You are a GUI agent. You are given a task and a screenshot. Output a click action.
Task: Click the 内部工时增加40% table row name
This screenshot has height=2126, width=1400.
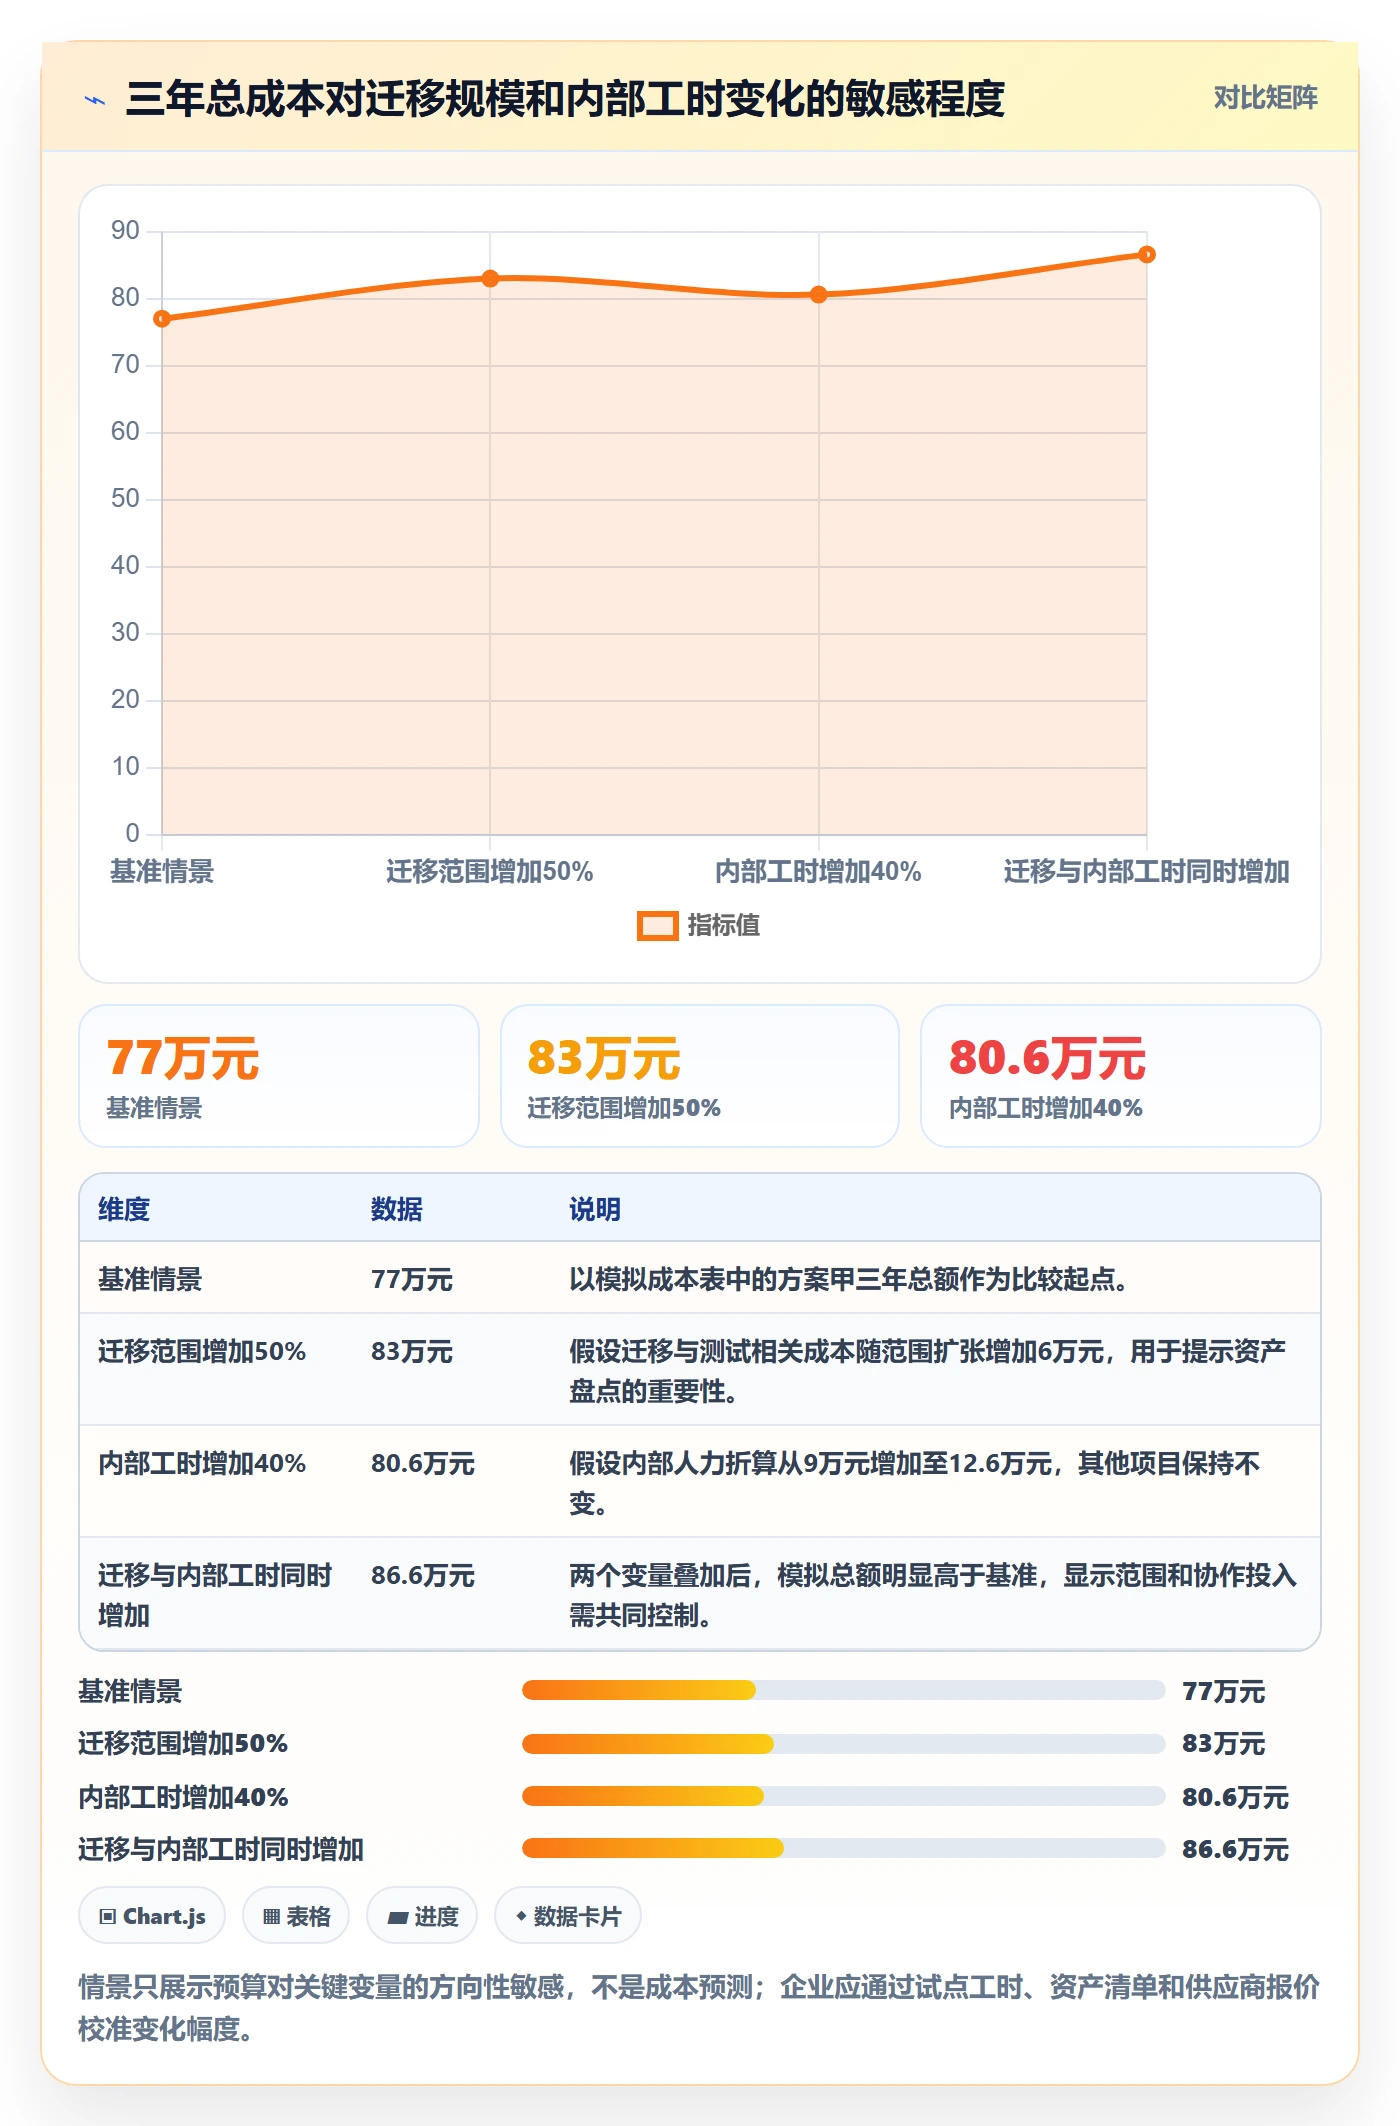coord(202,1463)
